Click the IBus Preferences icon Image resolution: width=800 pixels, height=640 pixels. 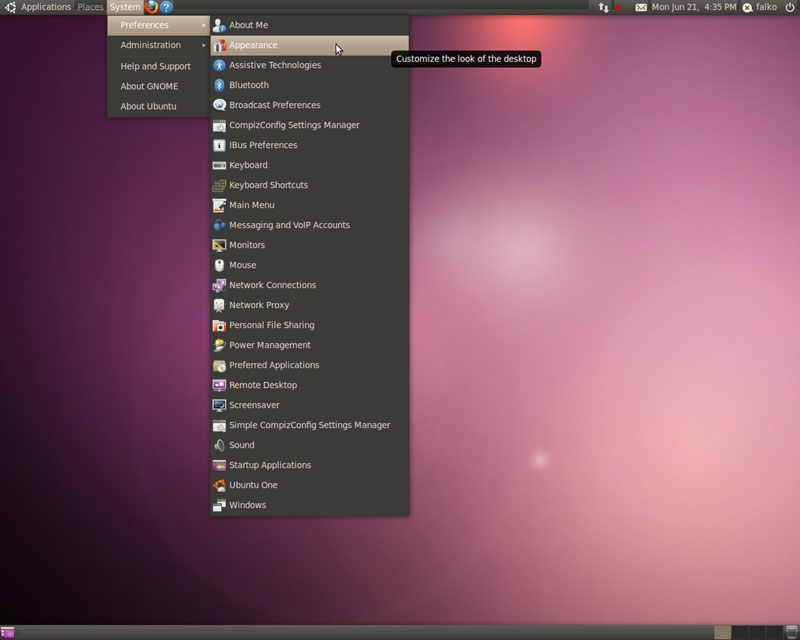pyautogui.click(x=219, y=145)
